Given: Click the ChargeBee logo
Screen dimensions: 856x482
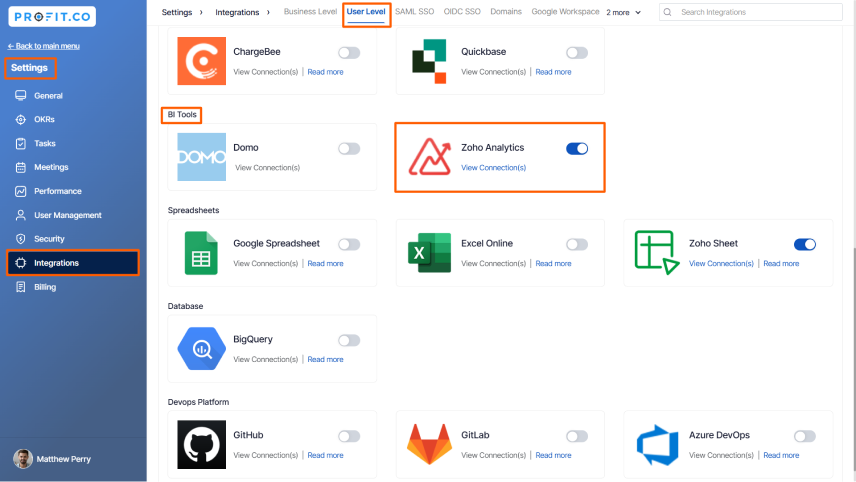Looking at the screenshot, I should (201, 61).
